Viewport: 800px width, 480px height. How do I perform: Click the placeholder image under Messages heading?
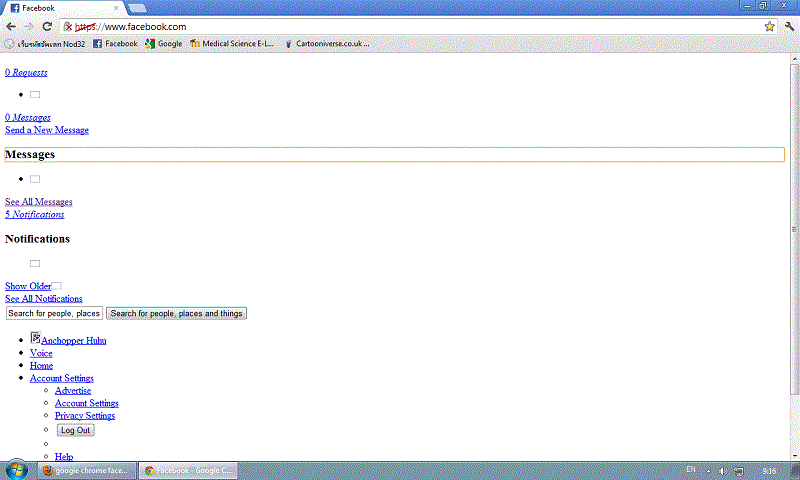35,180
